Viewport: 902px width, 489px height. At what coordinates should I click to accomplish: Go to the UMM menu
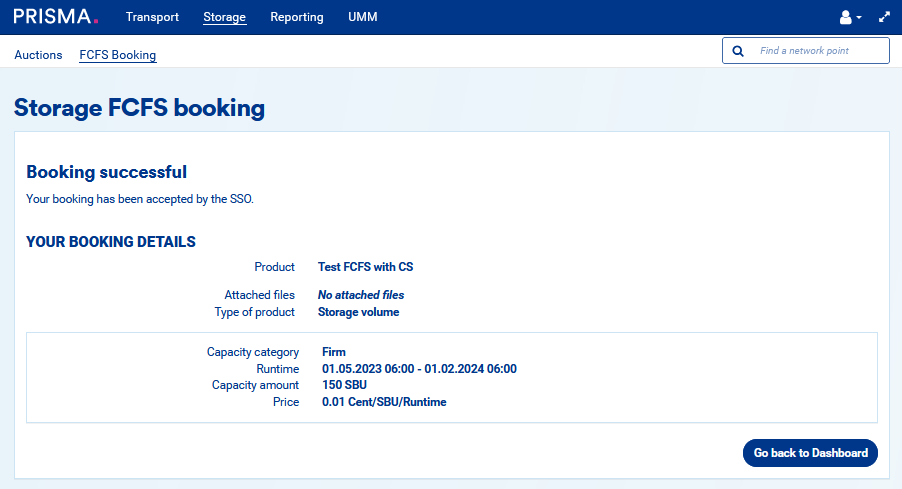(363, 17)
